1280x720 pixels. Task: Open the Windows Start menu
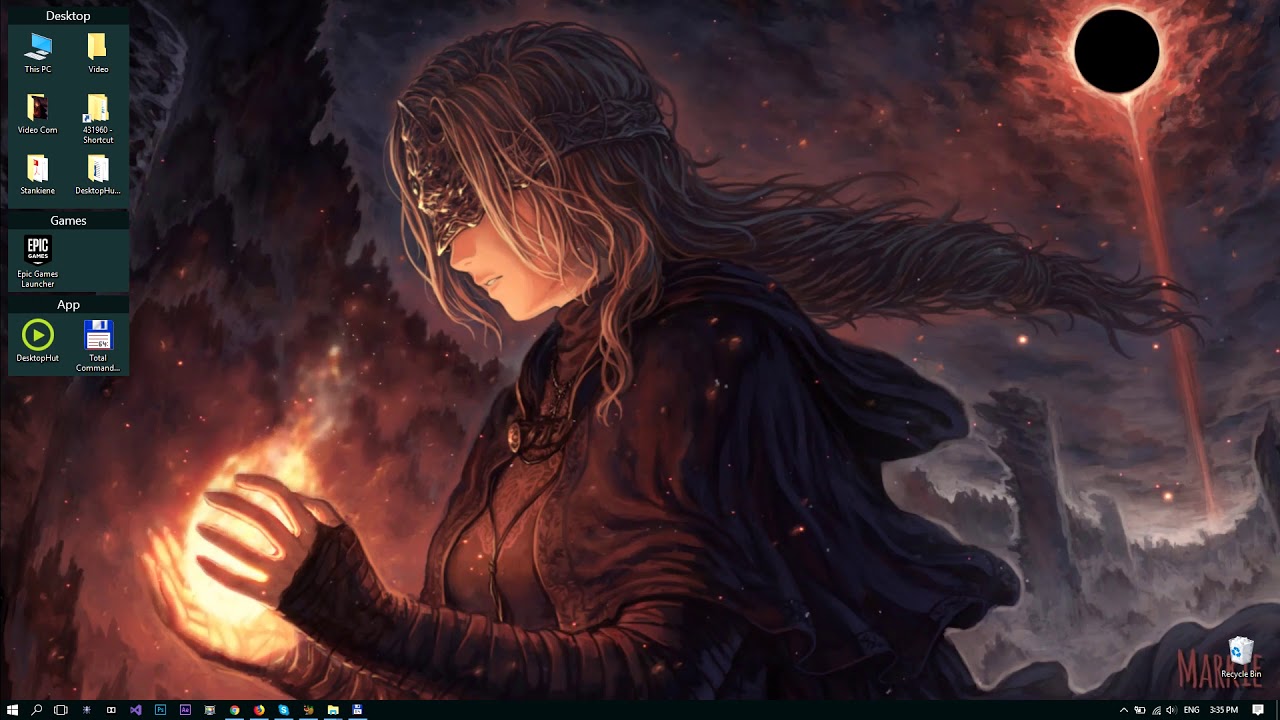12,710
